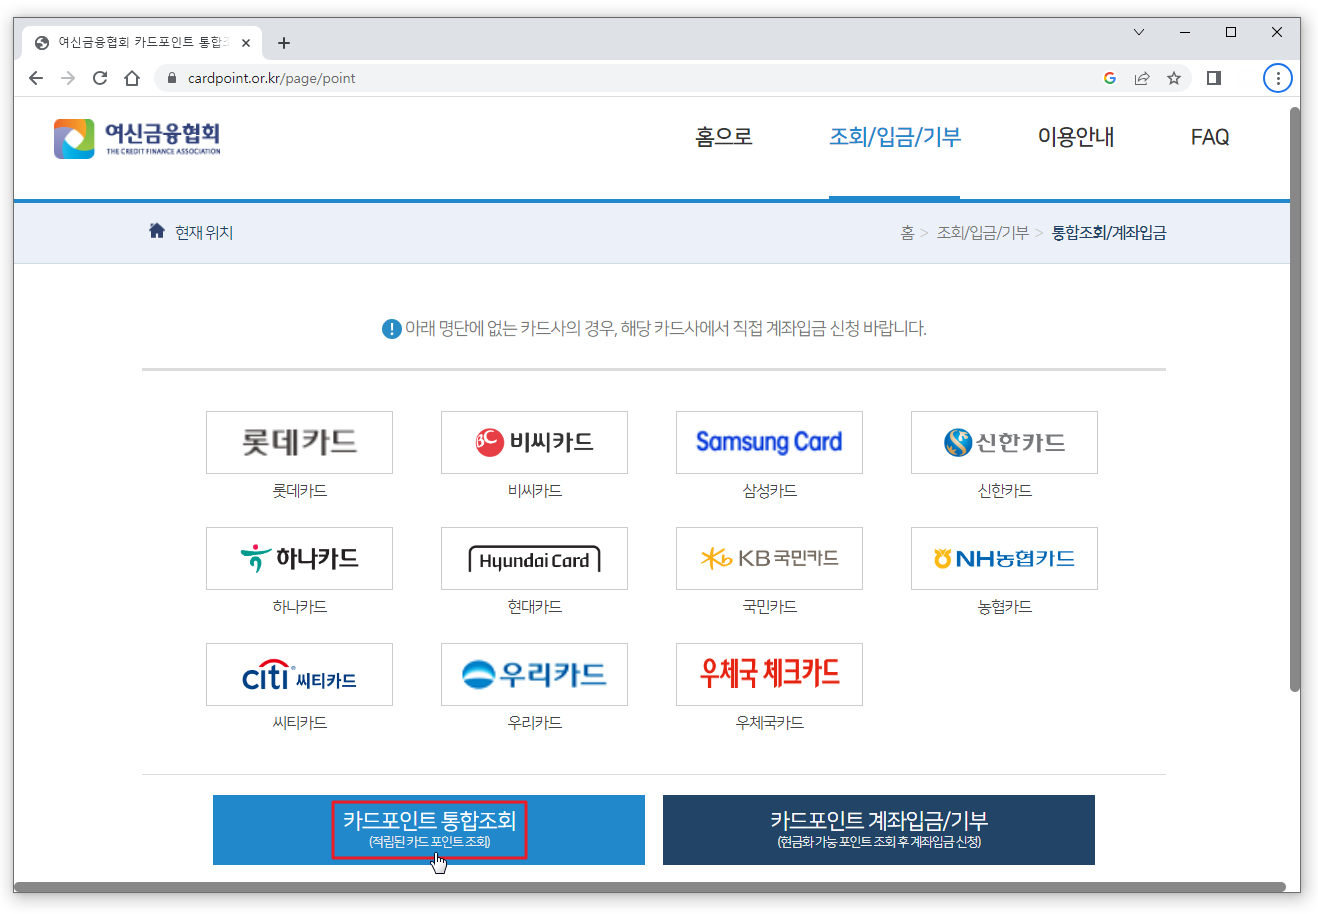Open the 홈으로 menu item

[x=724, y=137]
